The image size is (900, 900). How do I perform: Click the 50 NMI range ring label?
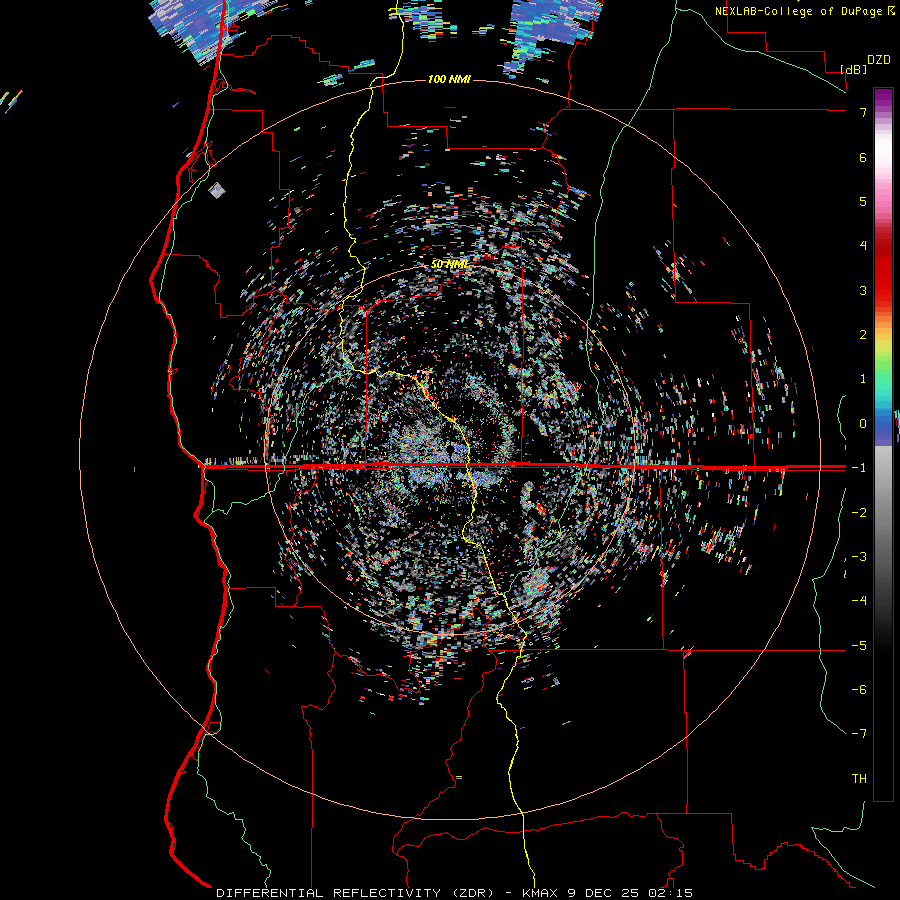click(x=449, y=264)
